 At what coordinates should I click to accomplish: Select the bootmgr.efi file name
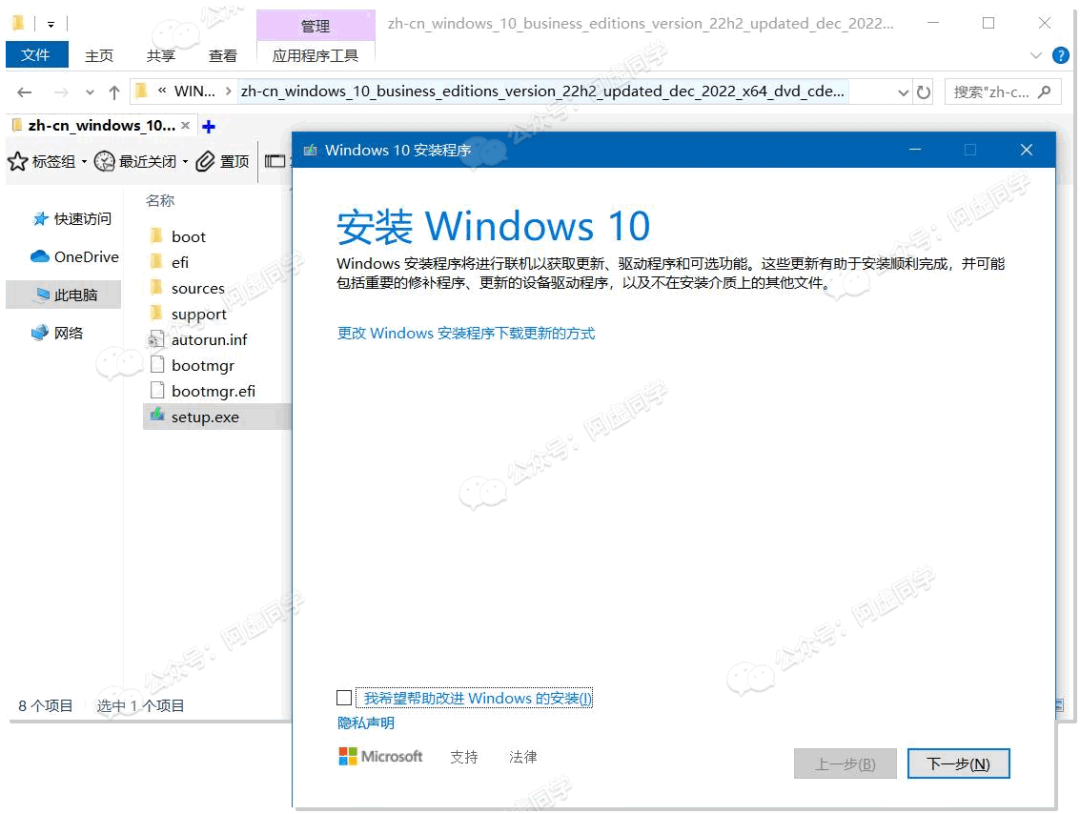click(214, 391)
